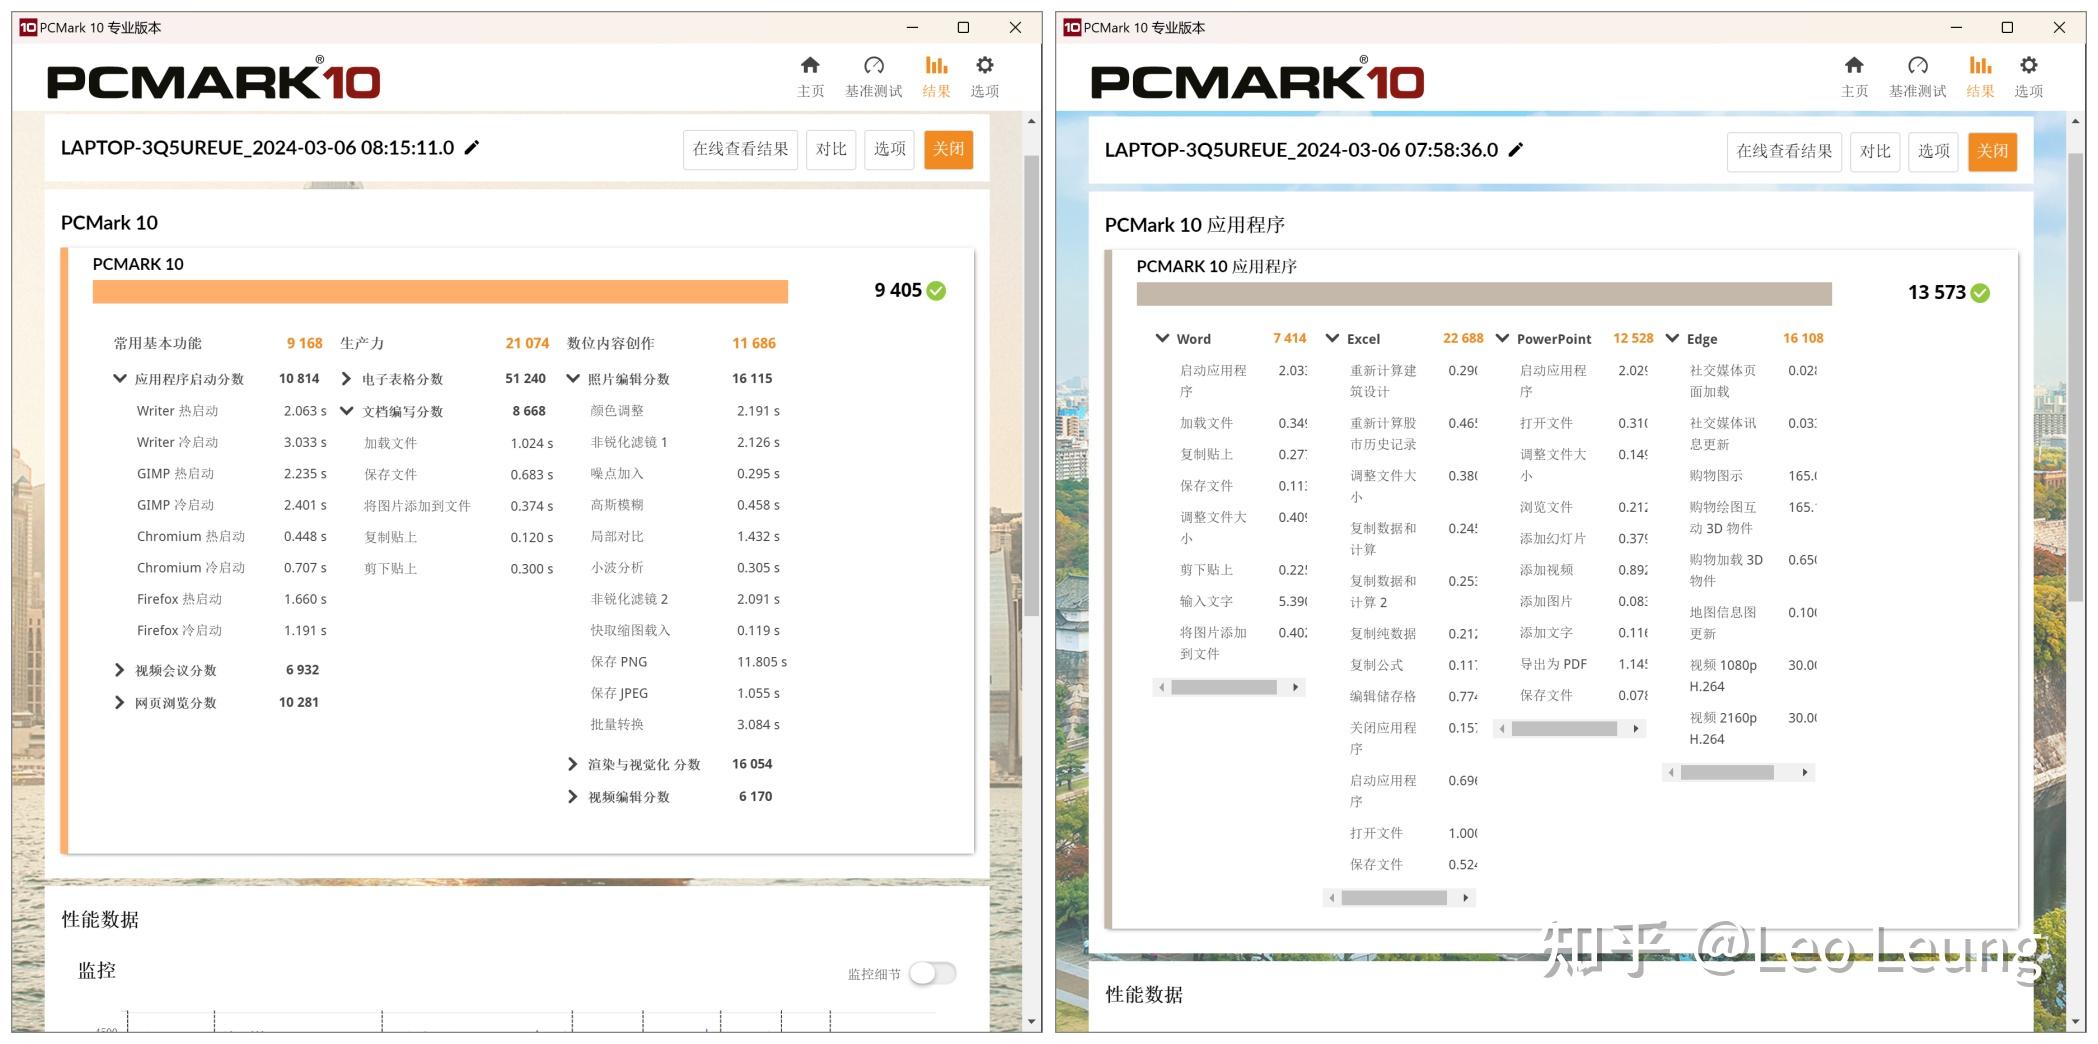The width and height of the screenshot is (2098, 1044).
Task: Click Chromium 热启动 row
Action: [232, 536]
